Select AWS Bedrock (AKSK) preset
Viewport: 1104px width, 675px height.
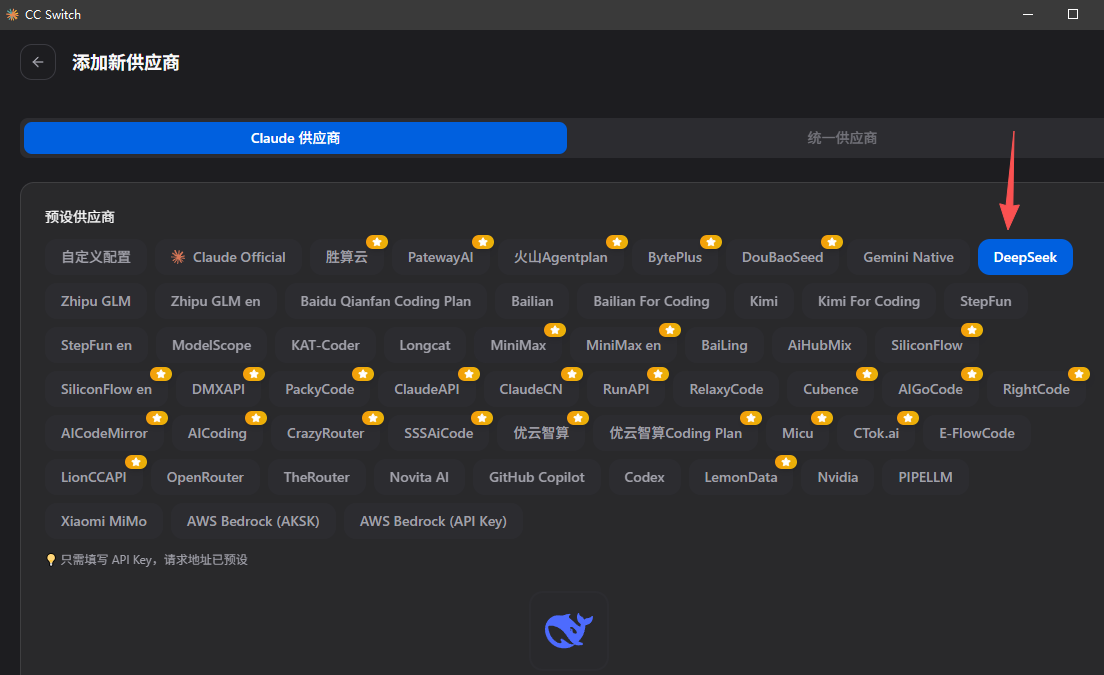coord(253,521)
